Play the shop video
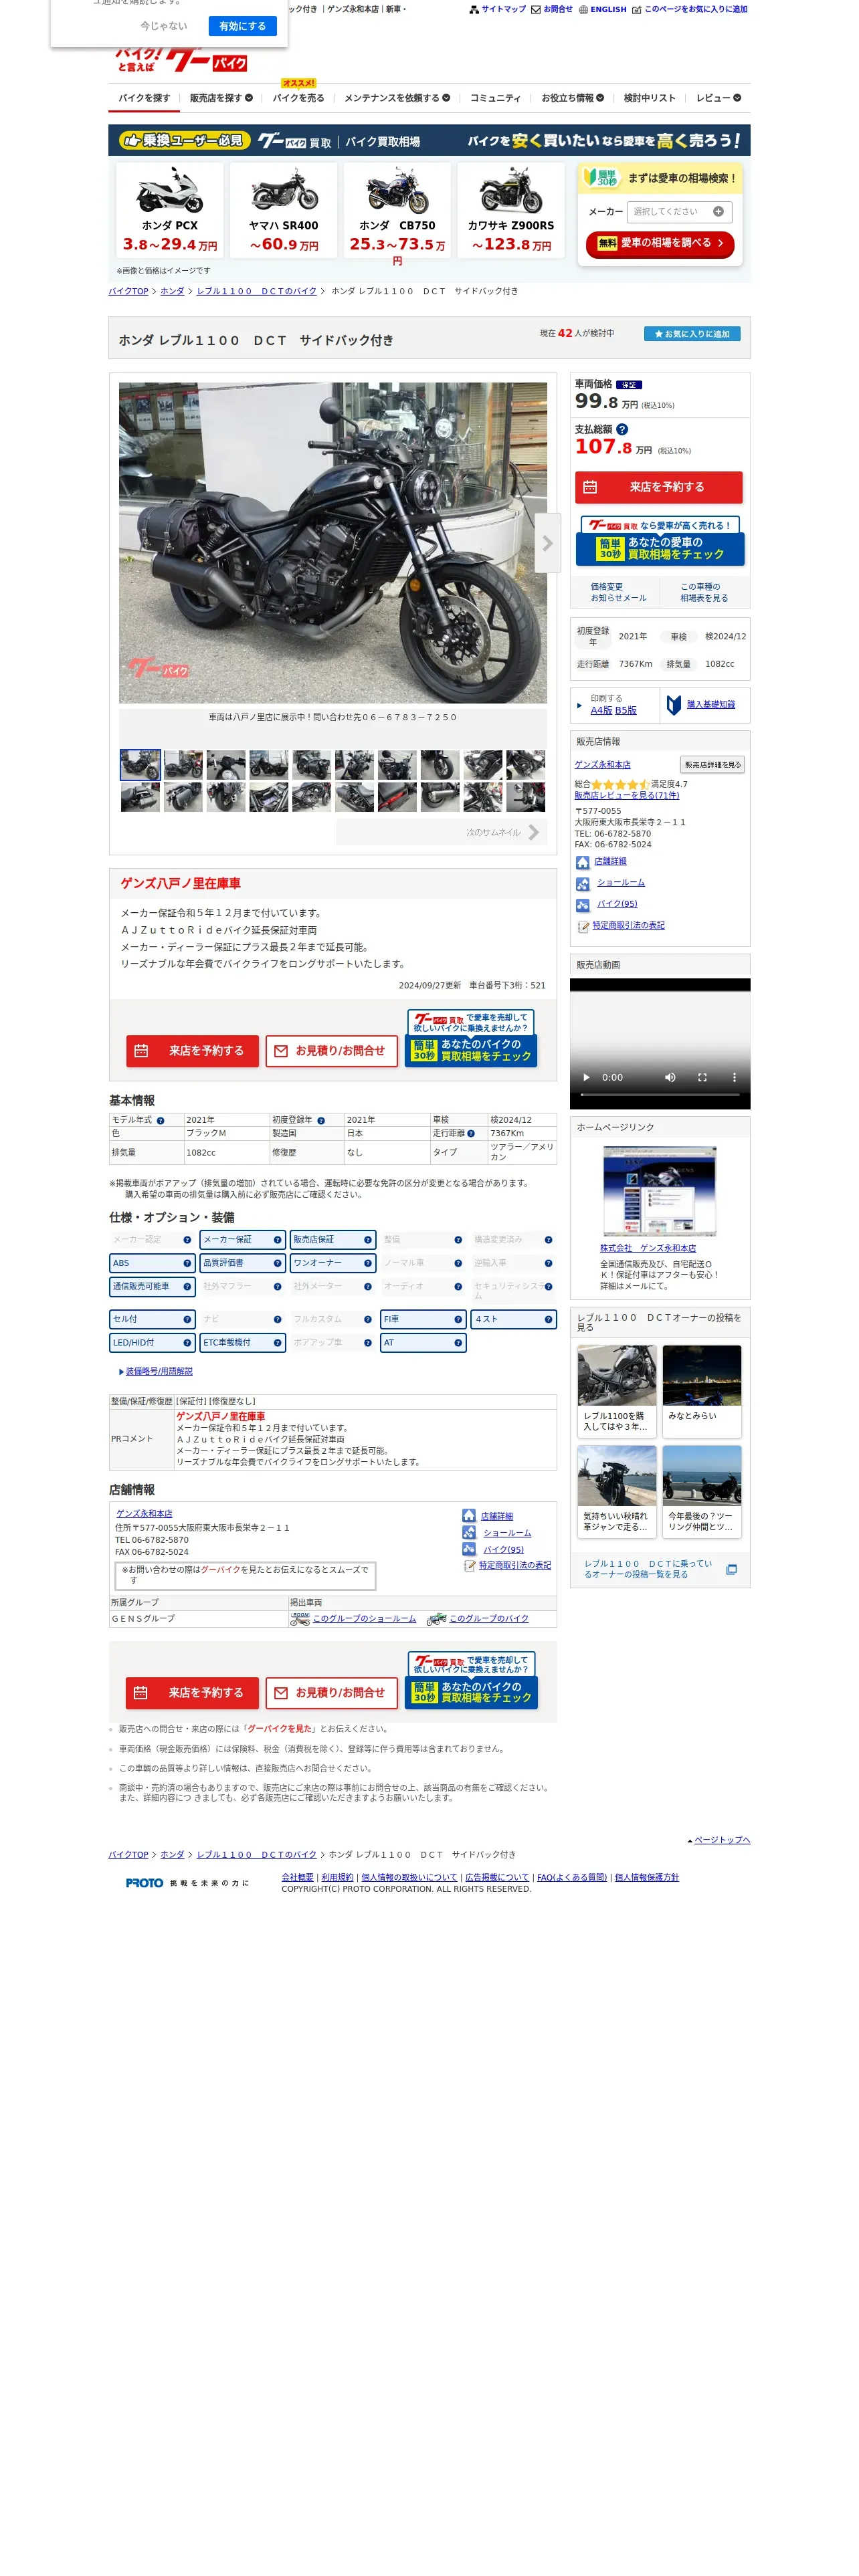This screenshot has width=859, height=2576. 586,1077
